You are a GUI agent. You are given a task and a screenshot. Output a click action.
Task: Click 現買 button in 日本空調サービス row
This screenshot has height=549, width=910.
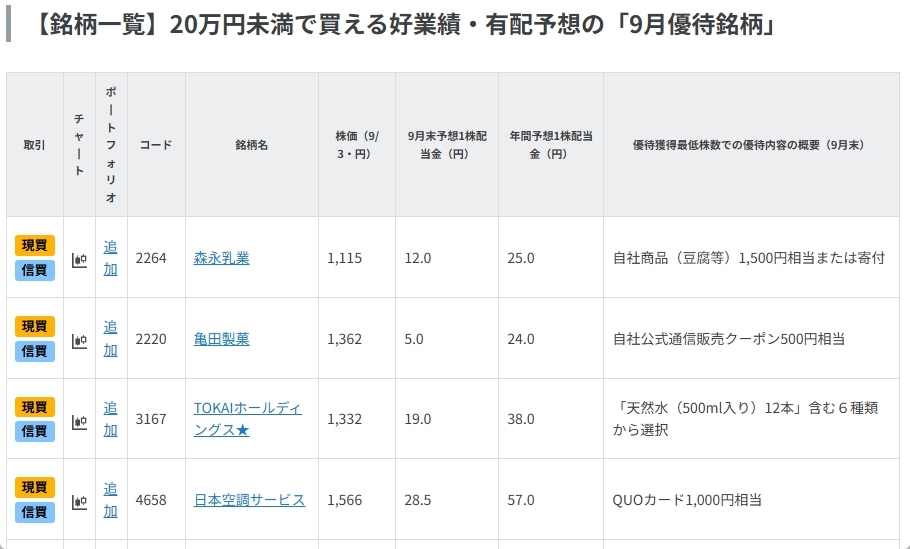click(x=35, y=487)
